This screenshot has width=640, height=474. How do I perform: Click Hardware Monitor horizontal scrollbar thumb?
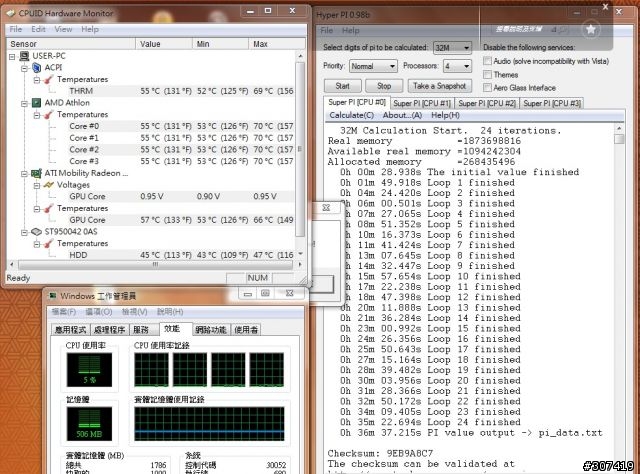click(156, 265)
